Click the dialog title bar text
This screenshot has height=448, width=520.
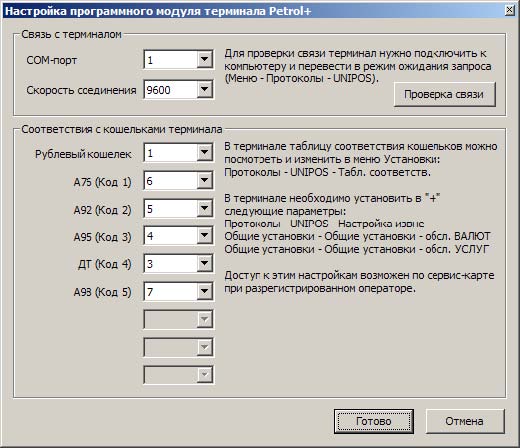click(x=158, y=11)
